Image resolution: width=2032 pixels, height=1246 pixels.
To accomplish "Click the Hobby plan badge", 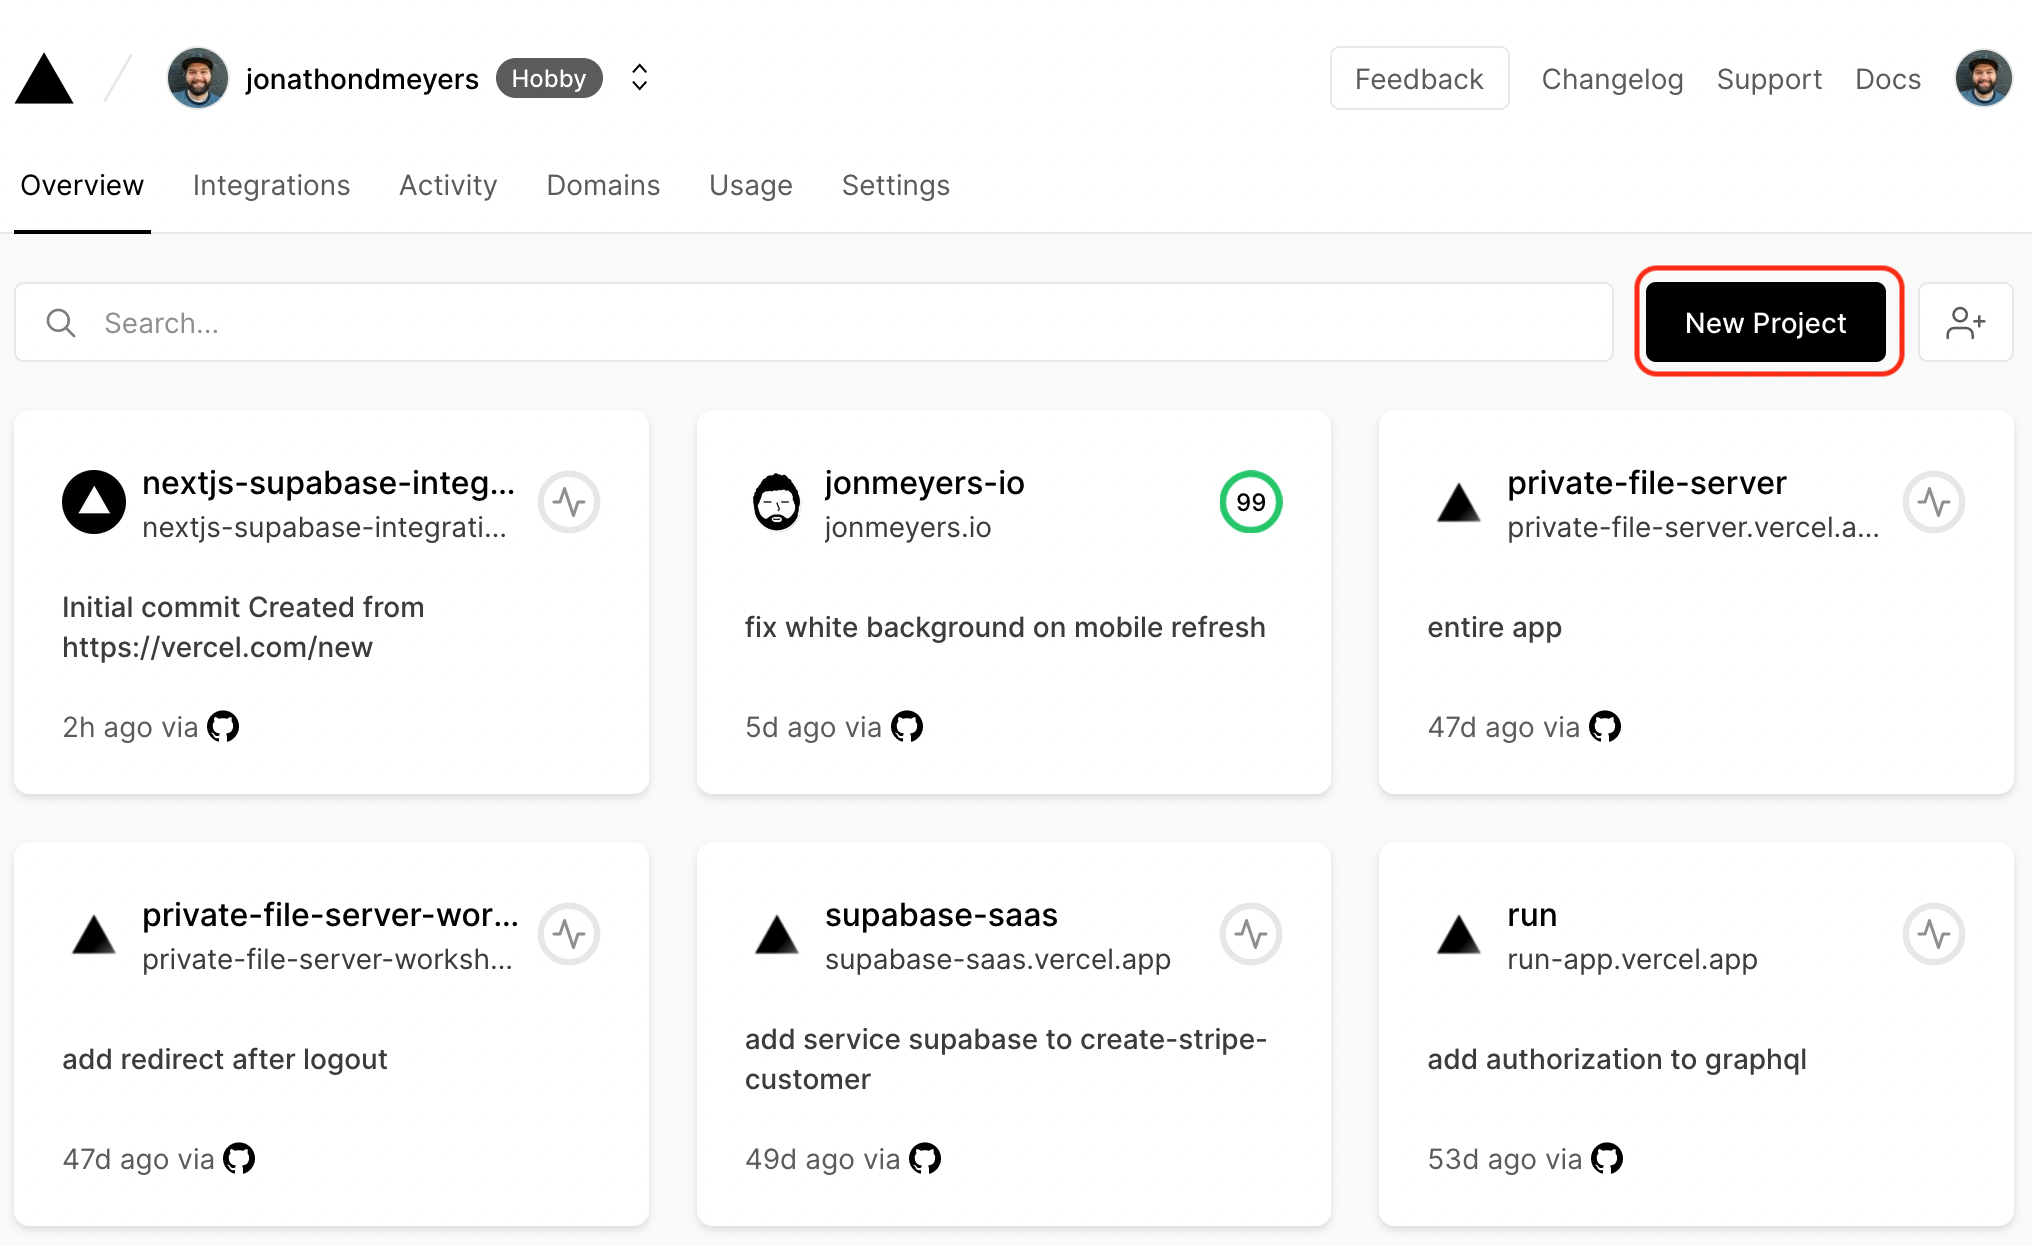I will tap(549, 78).
